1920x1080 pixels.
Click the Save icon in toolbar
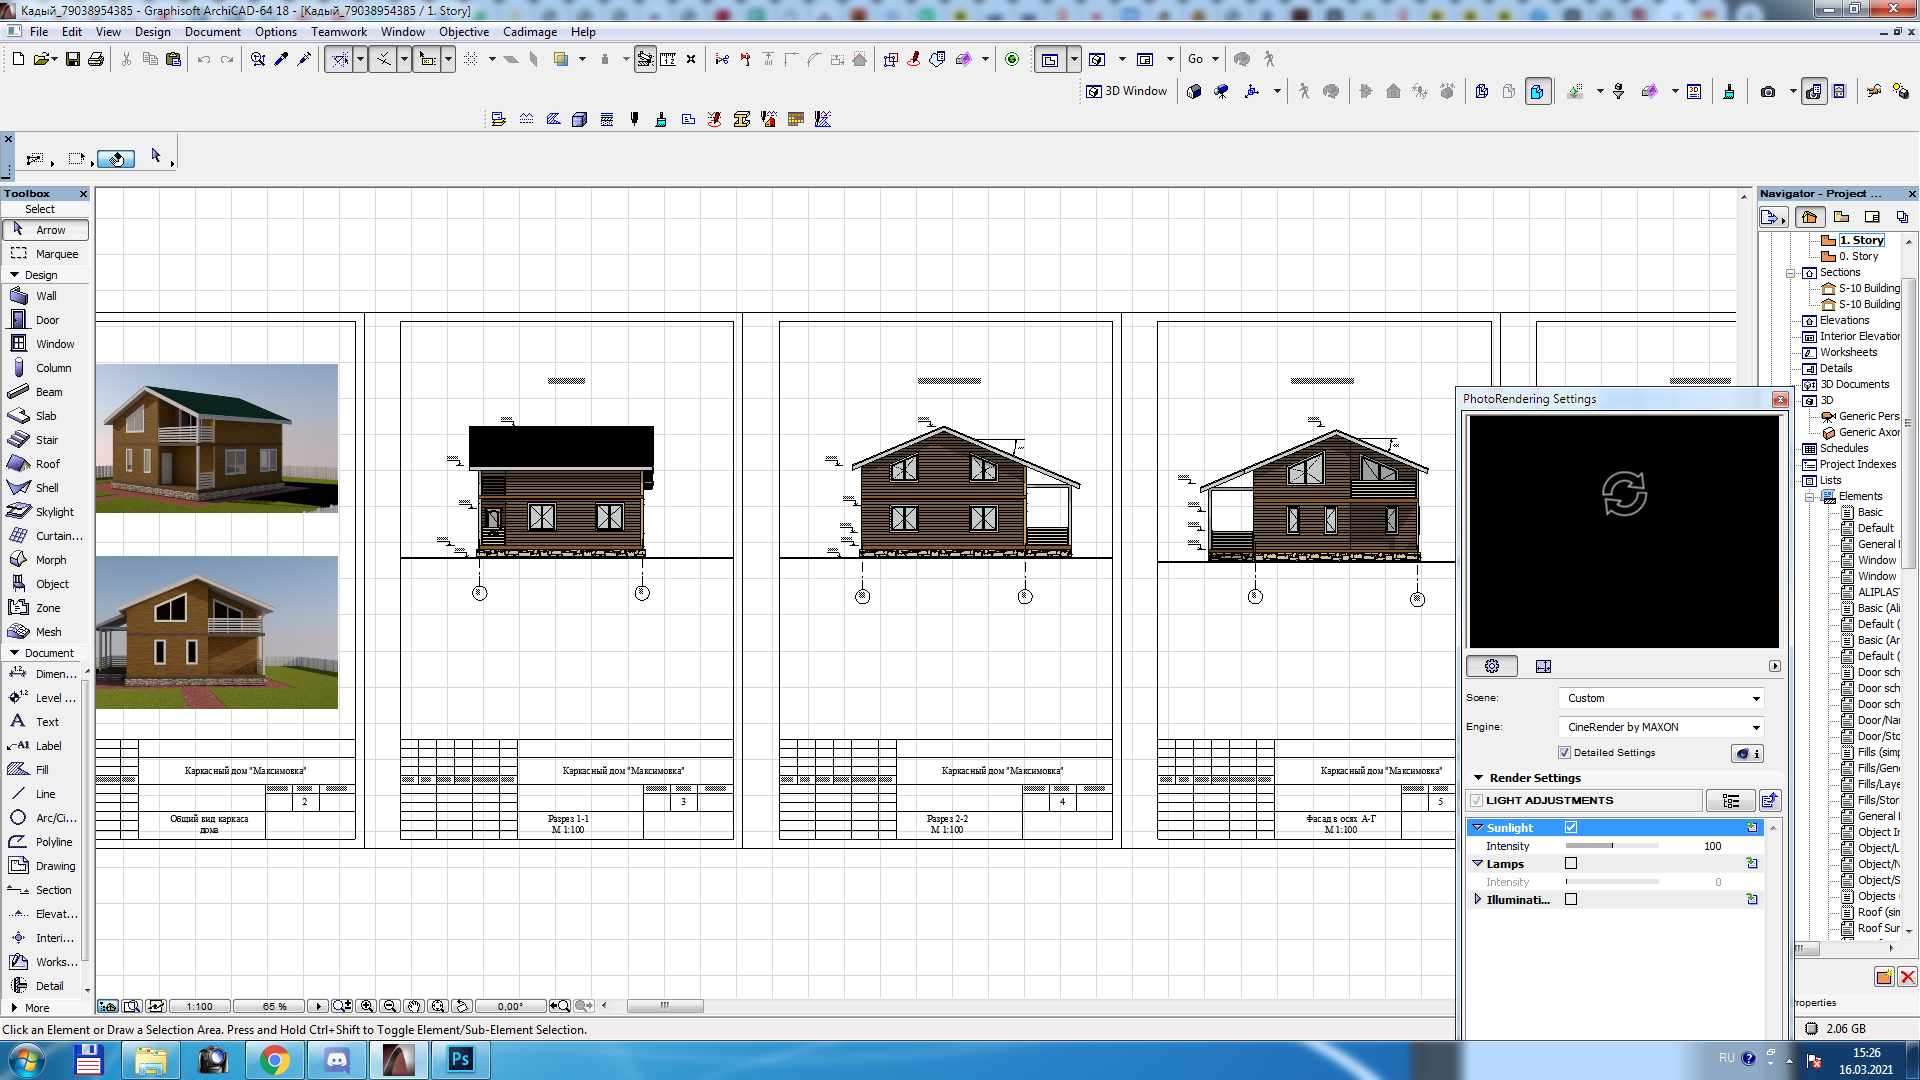click(73, 59)
